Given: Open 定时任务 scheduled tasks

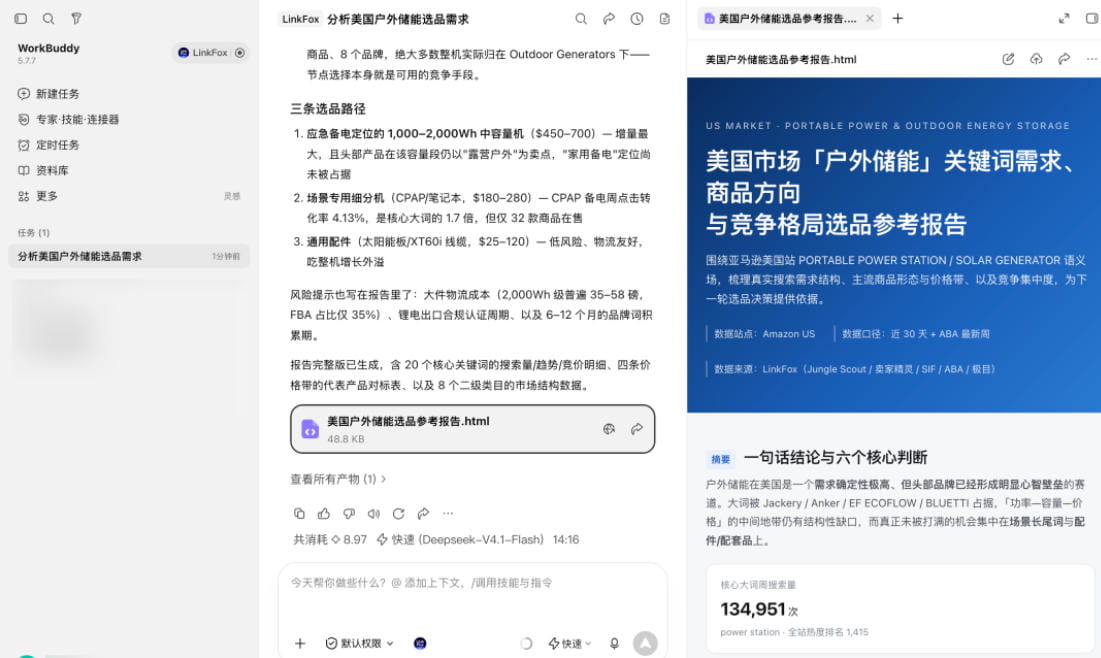Looking at the screenshot, I should point(48,145).
